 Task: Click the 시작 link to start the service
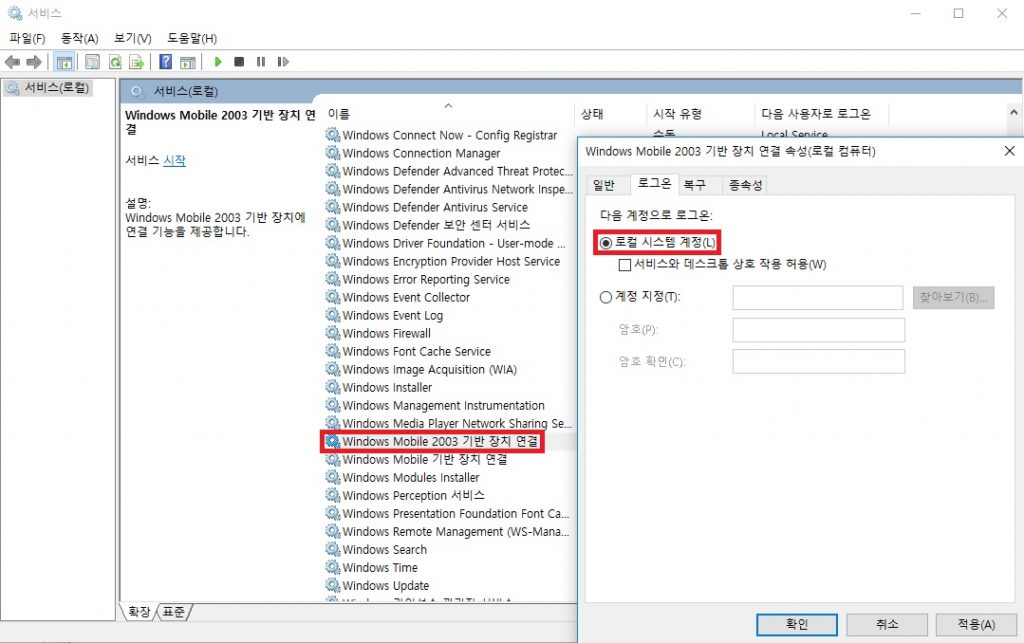tap(174, 160)
